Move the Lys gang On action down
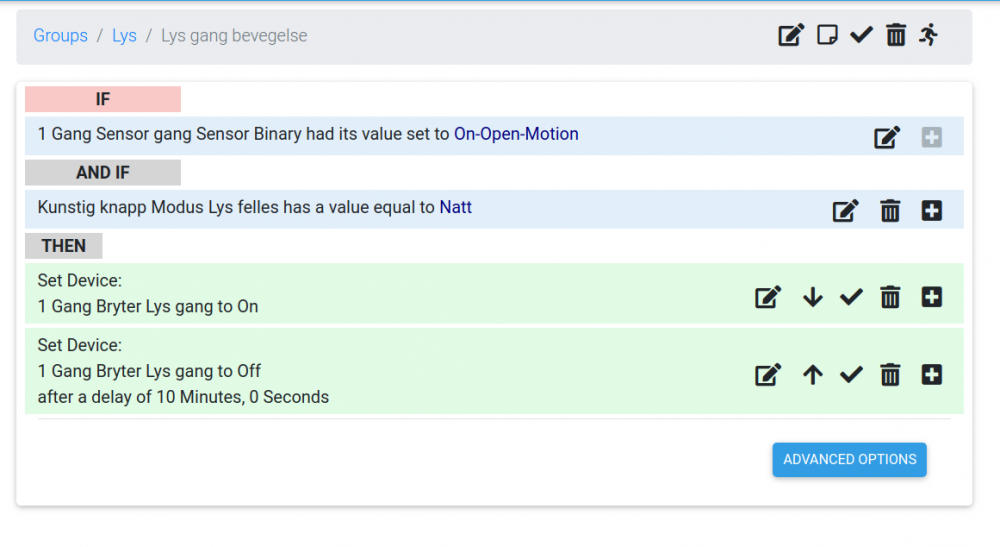This screenshot has width=1000, height=547. [x=813, y=297]
